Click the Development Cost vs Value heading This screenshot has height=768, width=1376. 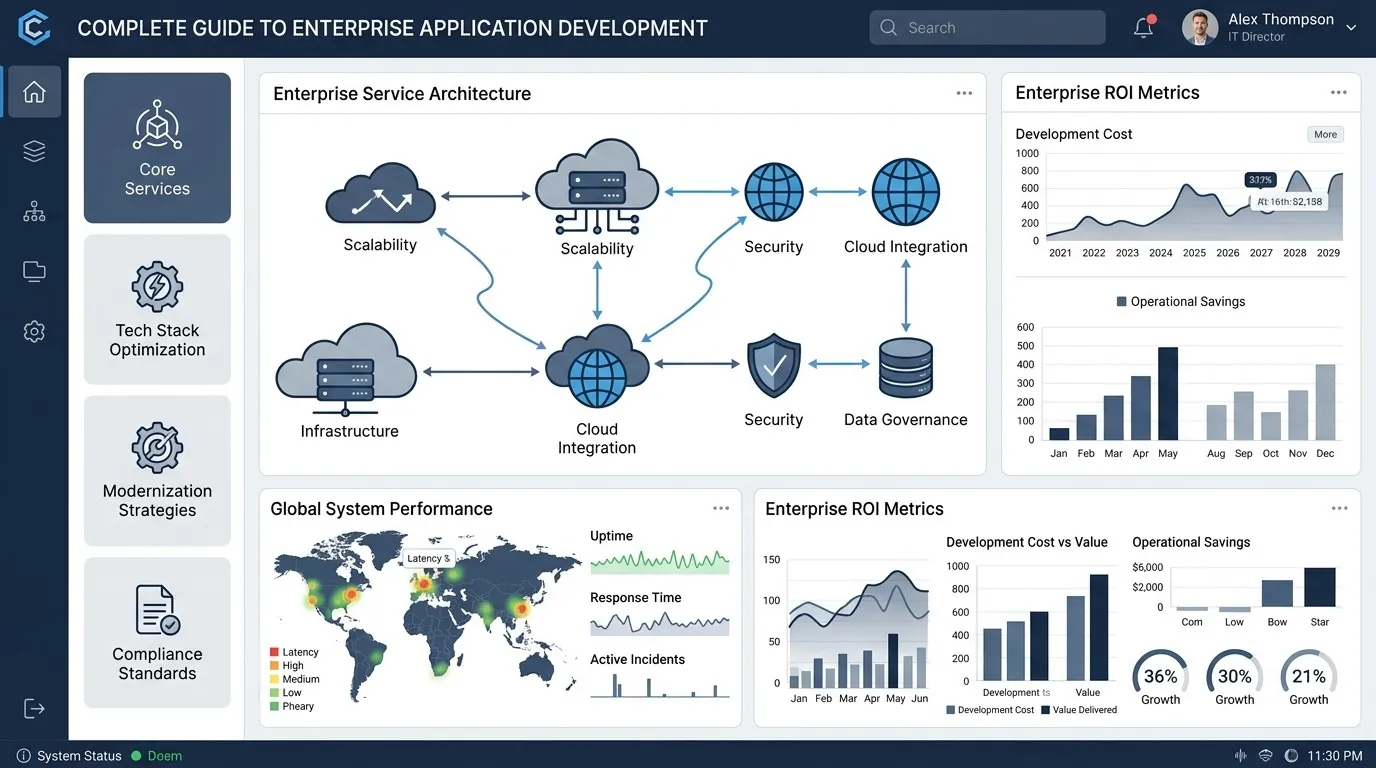pos(1027,542)
